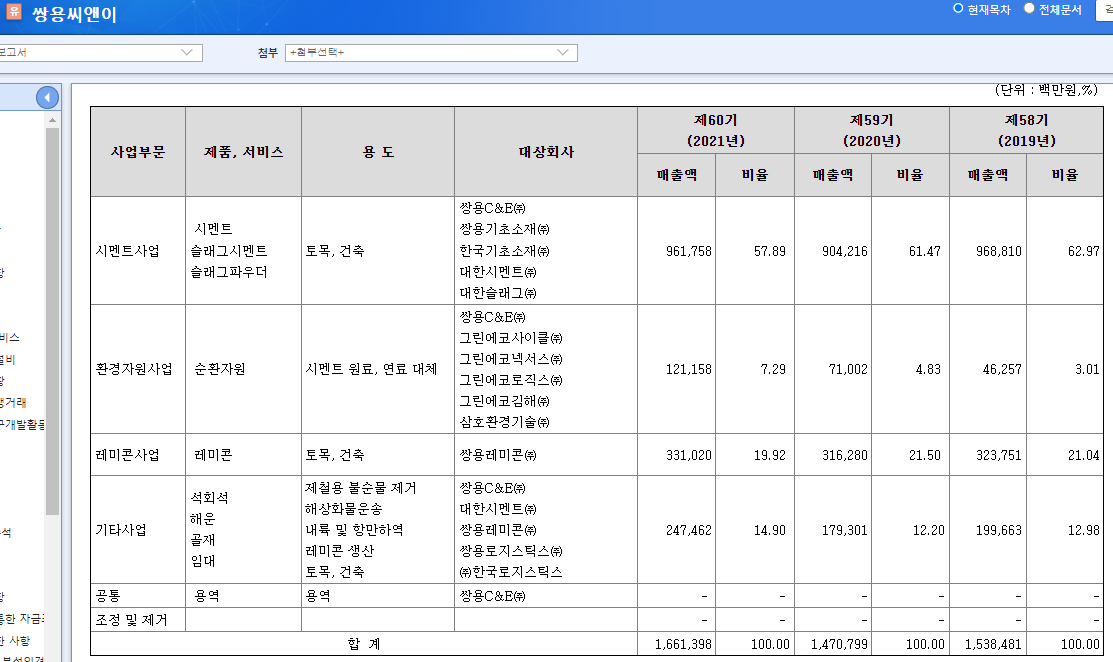Click the 레미콘사업 row label
The height and width of the screenshot is (662, 1113).
[x=128, y=455]
